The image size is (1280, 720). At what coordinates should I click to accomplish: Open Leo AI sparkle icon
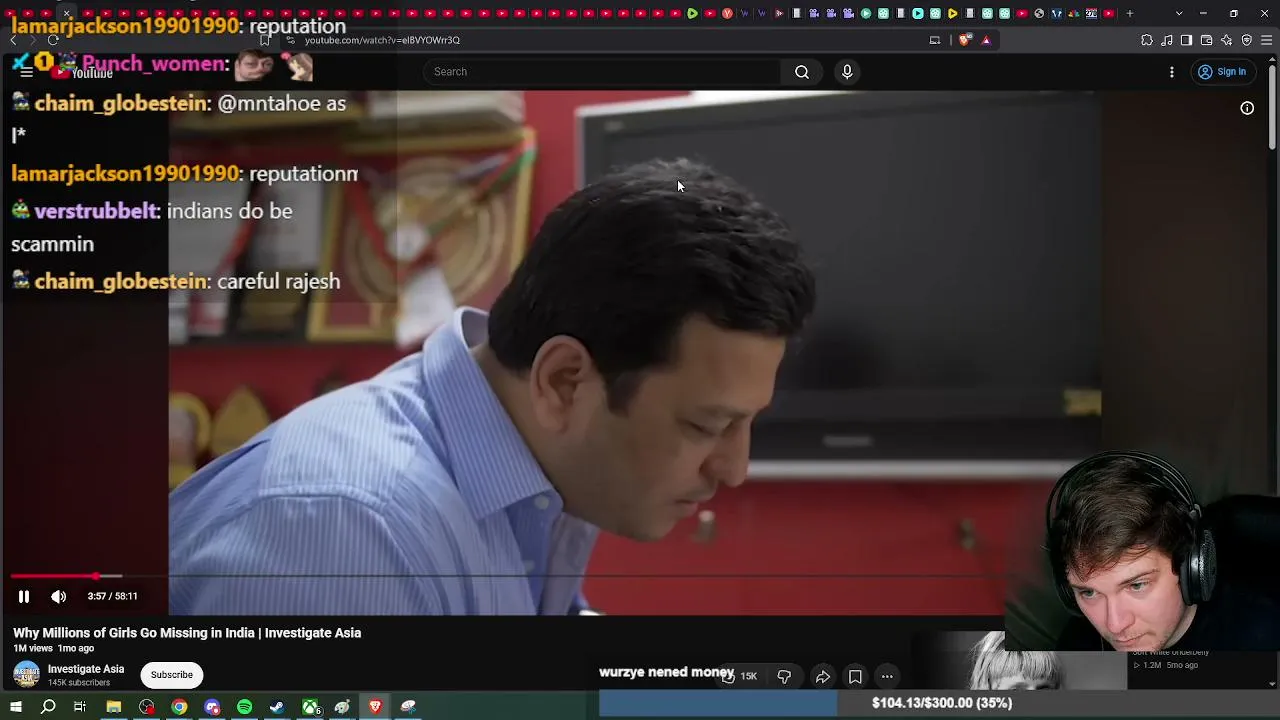1226,40
